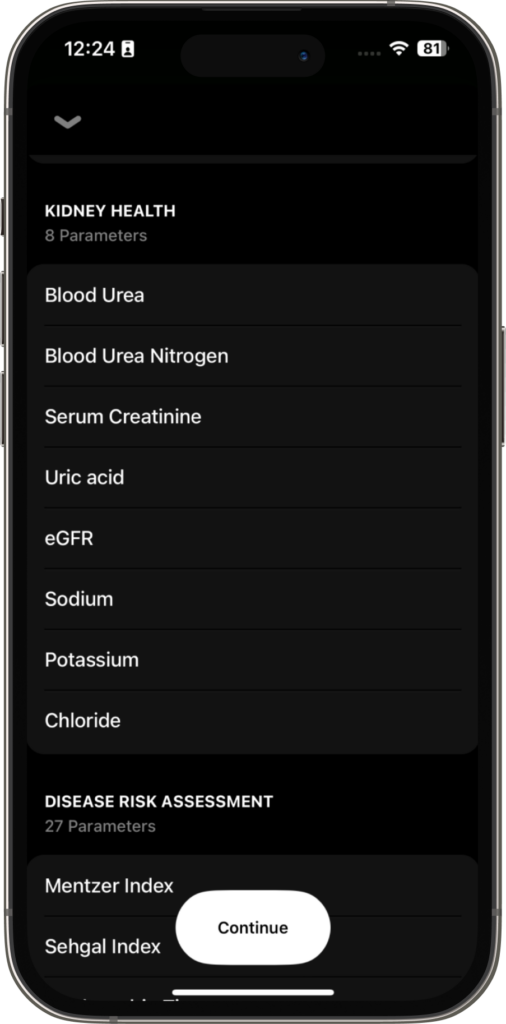Choose Serum Creatinine from the list
Viewport: 506px width, 1024px height.
tap(253, 417)
